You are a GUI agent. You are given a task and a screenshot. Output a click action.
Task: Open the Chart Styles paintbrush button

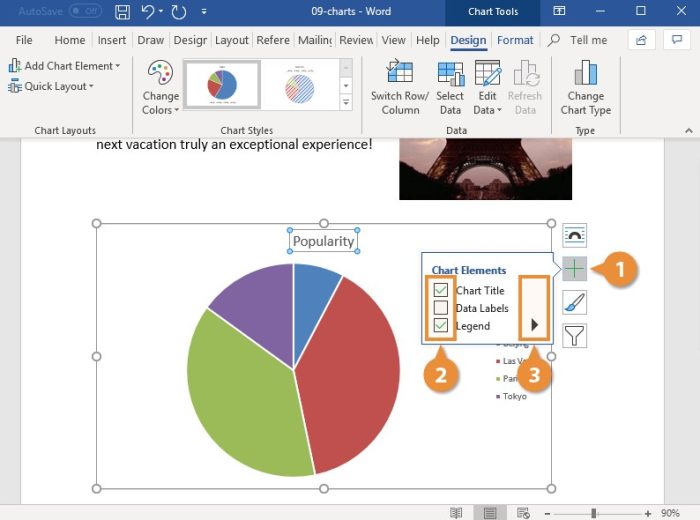click(575, 302)
